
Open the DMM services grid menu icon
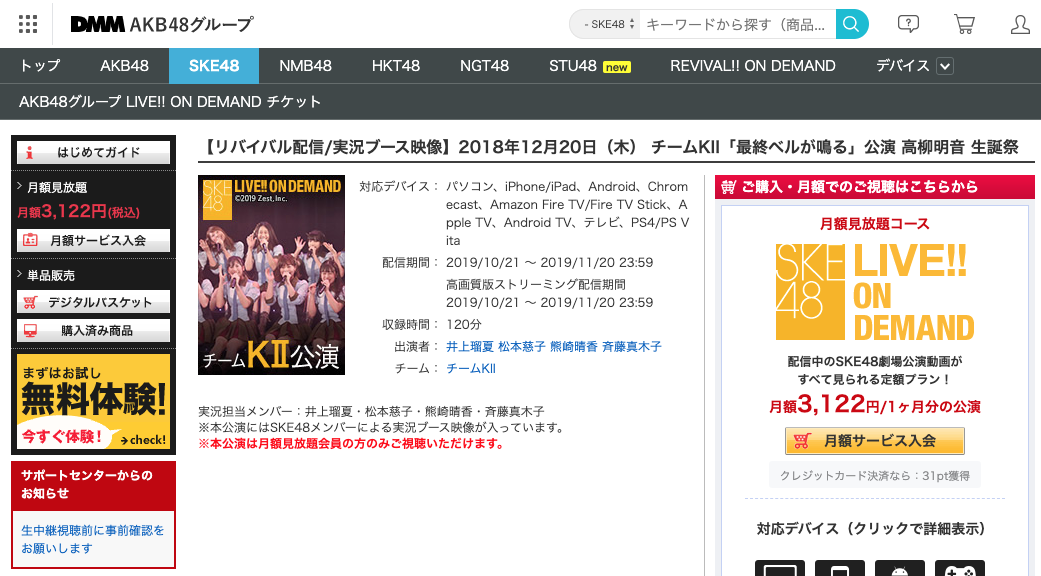point(28,24)
